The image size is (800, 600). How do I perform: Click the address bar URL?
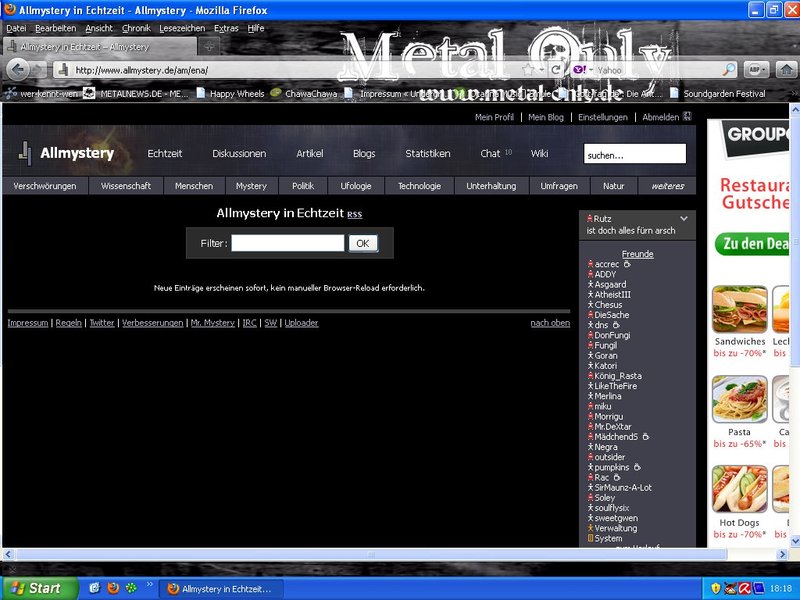click(x=141, y=70)
